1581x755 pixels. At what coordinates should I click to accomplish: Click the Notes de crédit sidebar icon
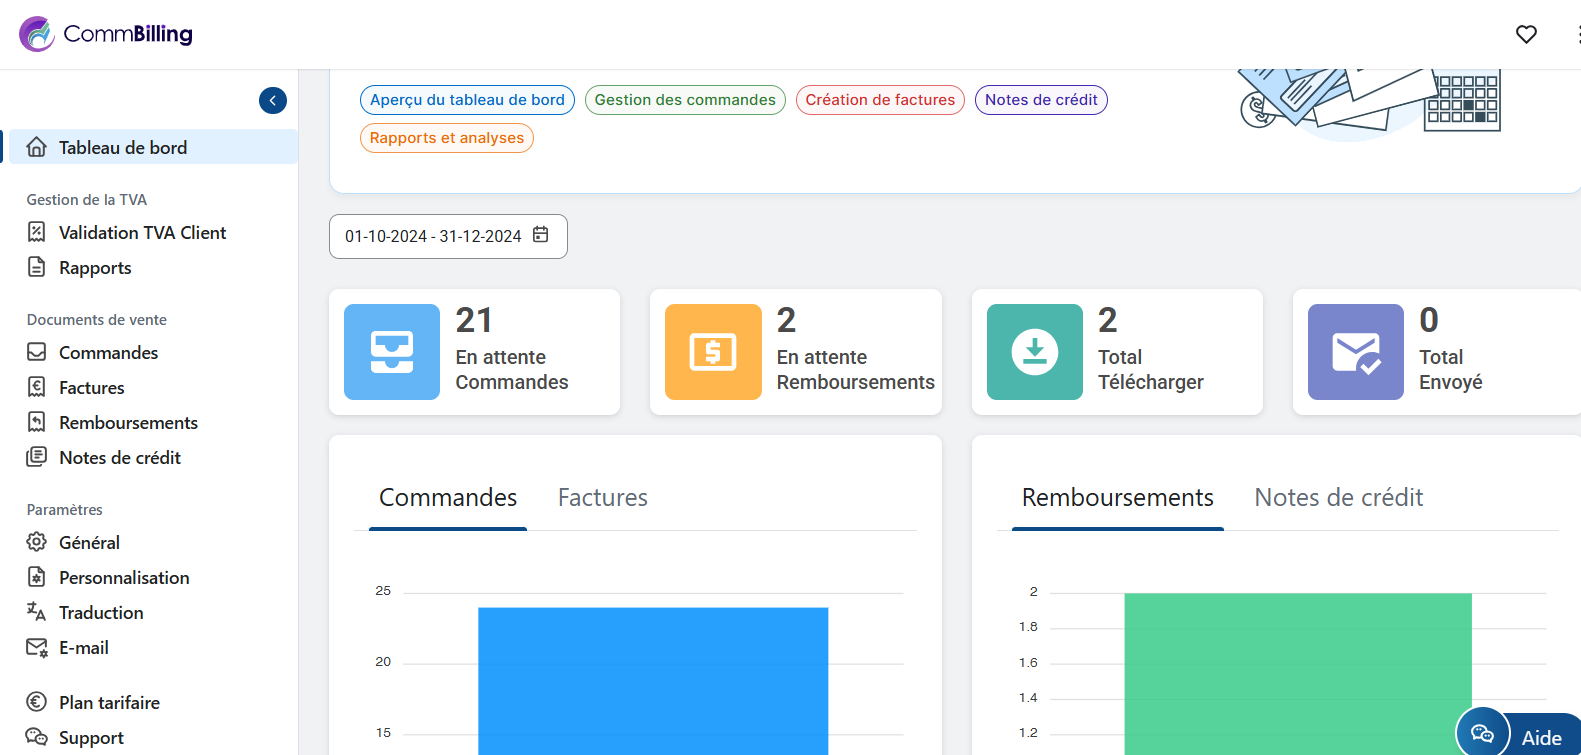(x=37, y=457)
